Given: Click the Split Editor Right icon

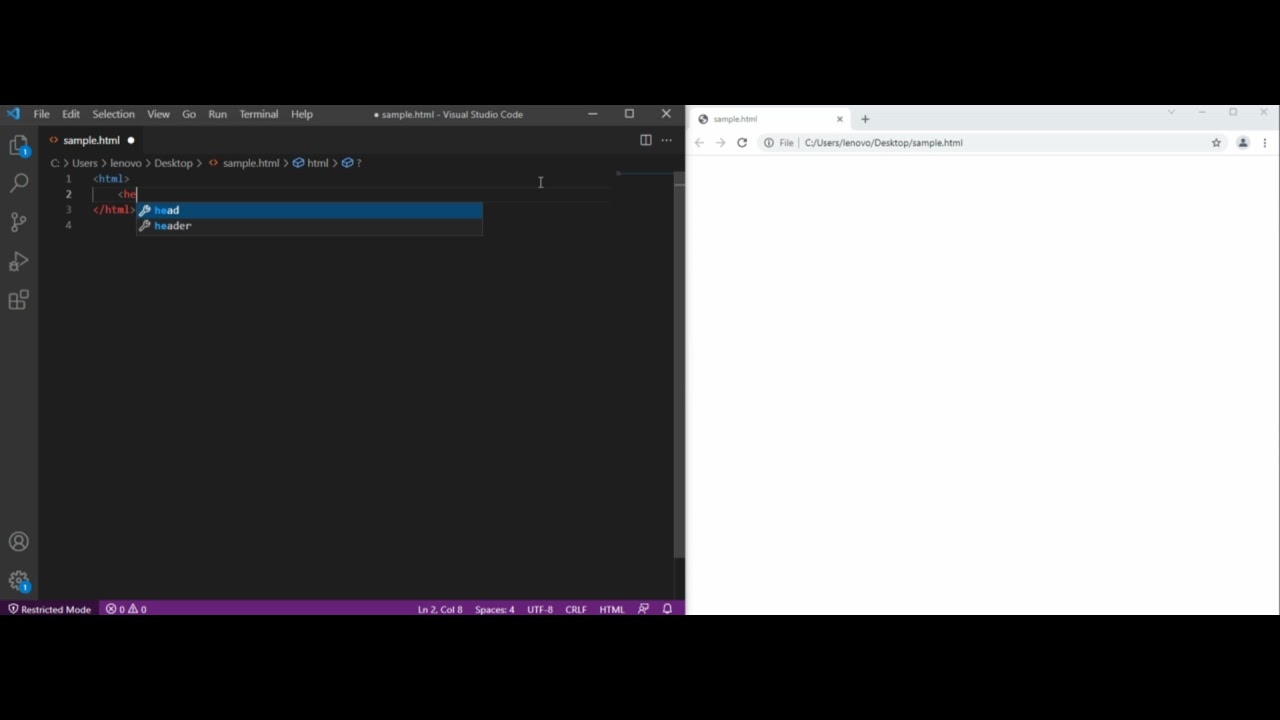Looking at the screenshot, I should pos(646,140).
